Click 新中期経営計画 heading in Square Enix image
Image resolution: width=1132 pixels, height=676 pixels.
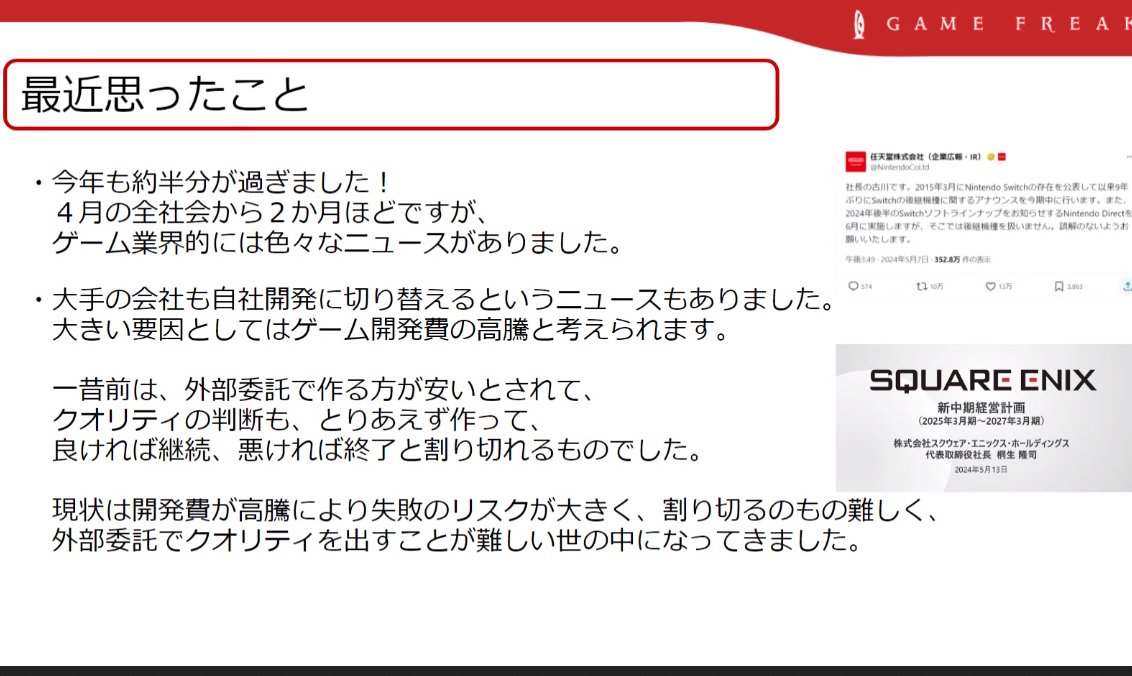(981, 407)
